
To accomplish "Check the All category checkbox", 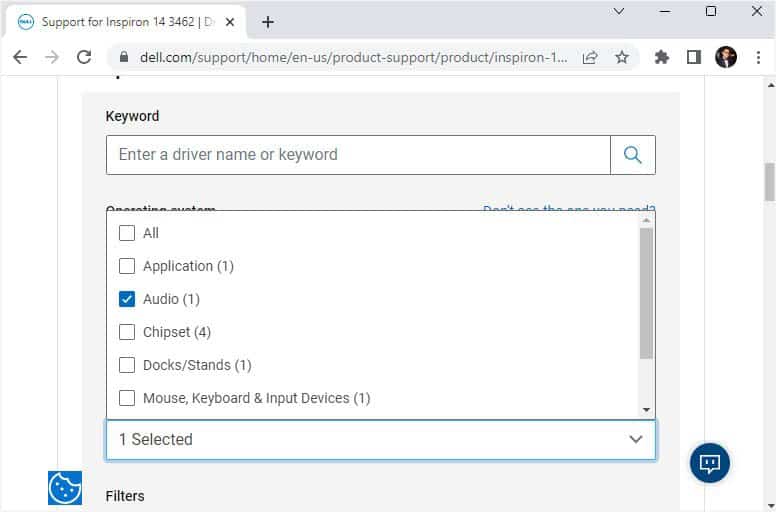I will (127, 233).
